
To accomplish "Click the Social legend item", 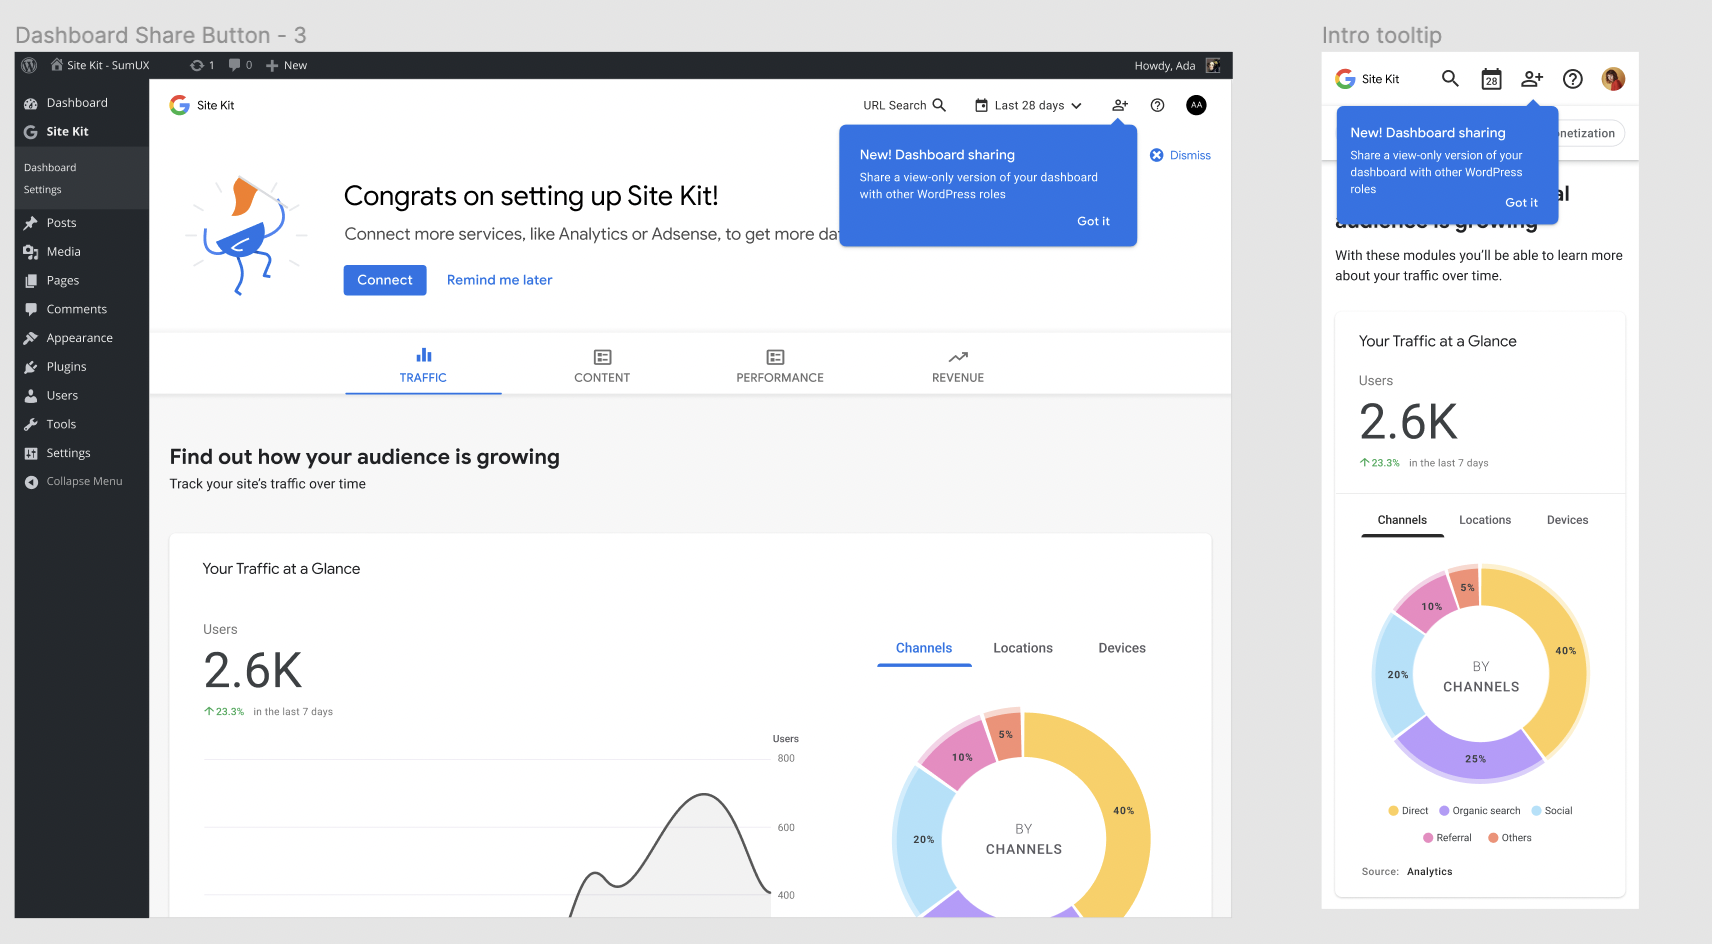I will (1552, 811).
